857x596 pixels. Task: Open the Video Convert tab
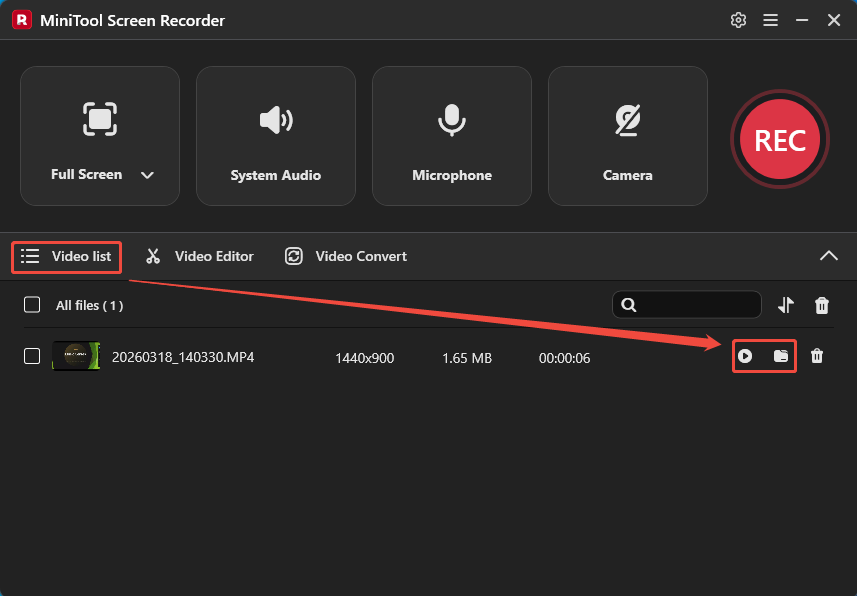[x=345, y=256]
